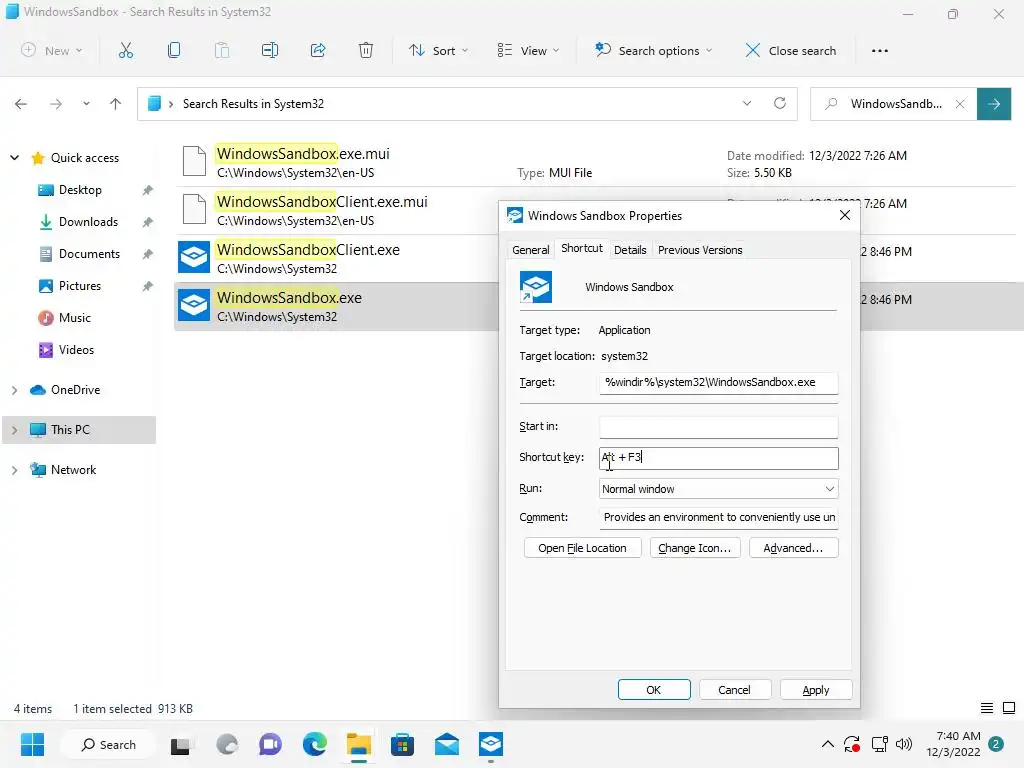
Task: Open Mail app from taskbar
Action: pos(447,744)
